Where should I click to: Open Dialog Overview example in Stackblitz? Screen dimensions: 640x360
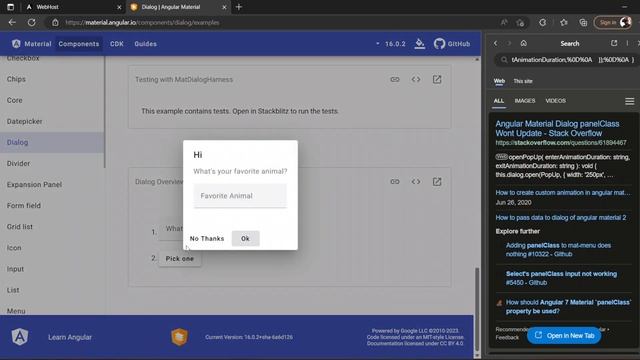pyautogui.click(x=437, y=182)
